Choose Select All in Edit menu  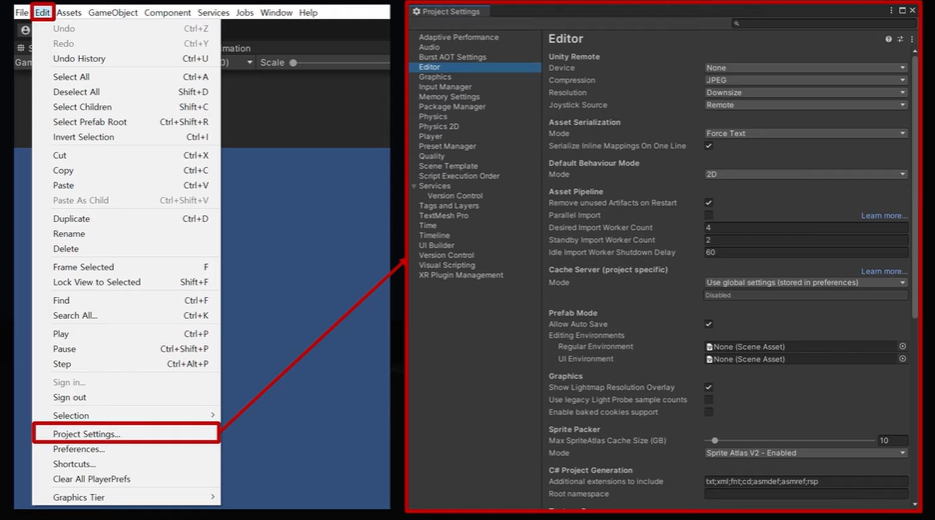click(126, 77)
